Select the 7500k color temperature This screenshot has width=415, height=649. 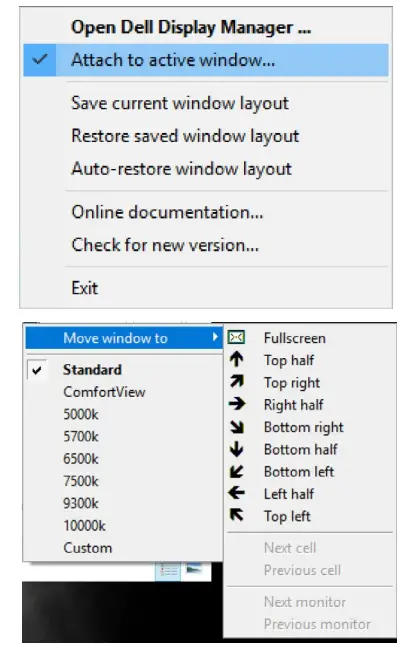click(x=81, y=481)
